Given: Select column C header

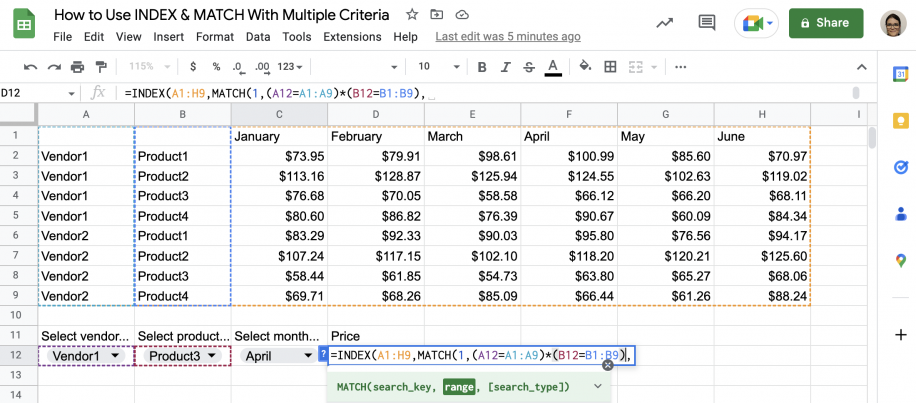Looking at the screenshot, I should pos(279,115).
